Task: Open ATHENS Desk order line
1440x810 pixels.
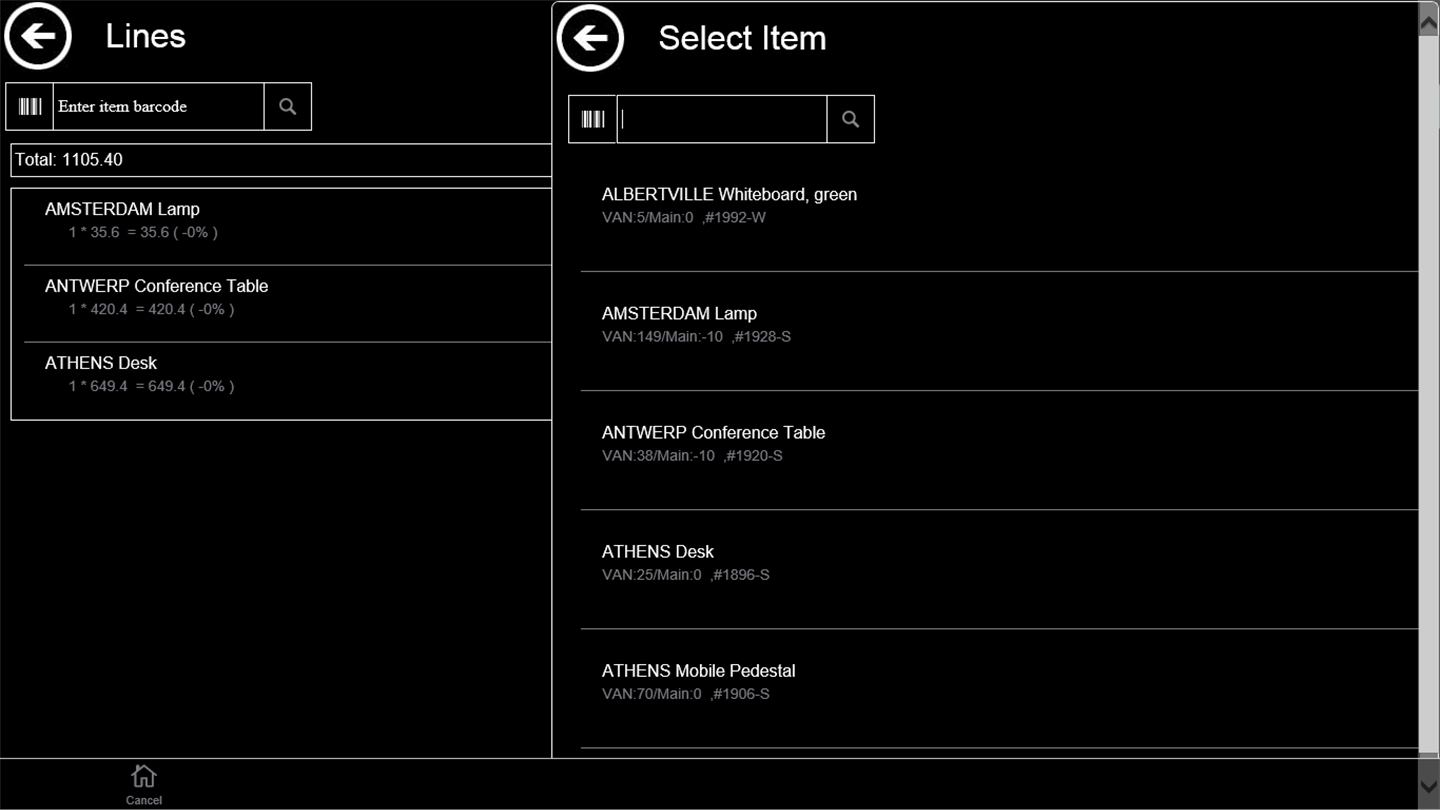Action: (x=101, y=374)
